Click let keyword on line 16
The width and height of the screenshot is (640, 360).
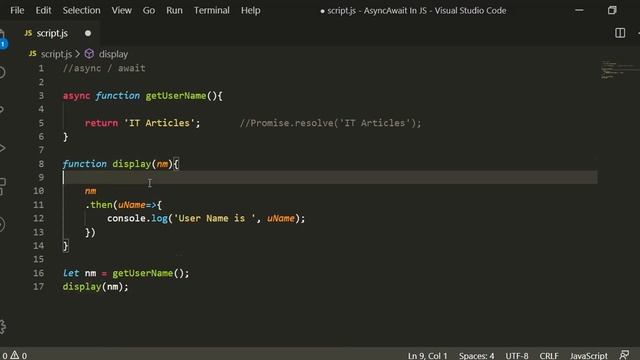point(71,273)
